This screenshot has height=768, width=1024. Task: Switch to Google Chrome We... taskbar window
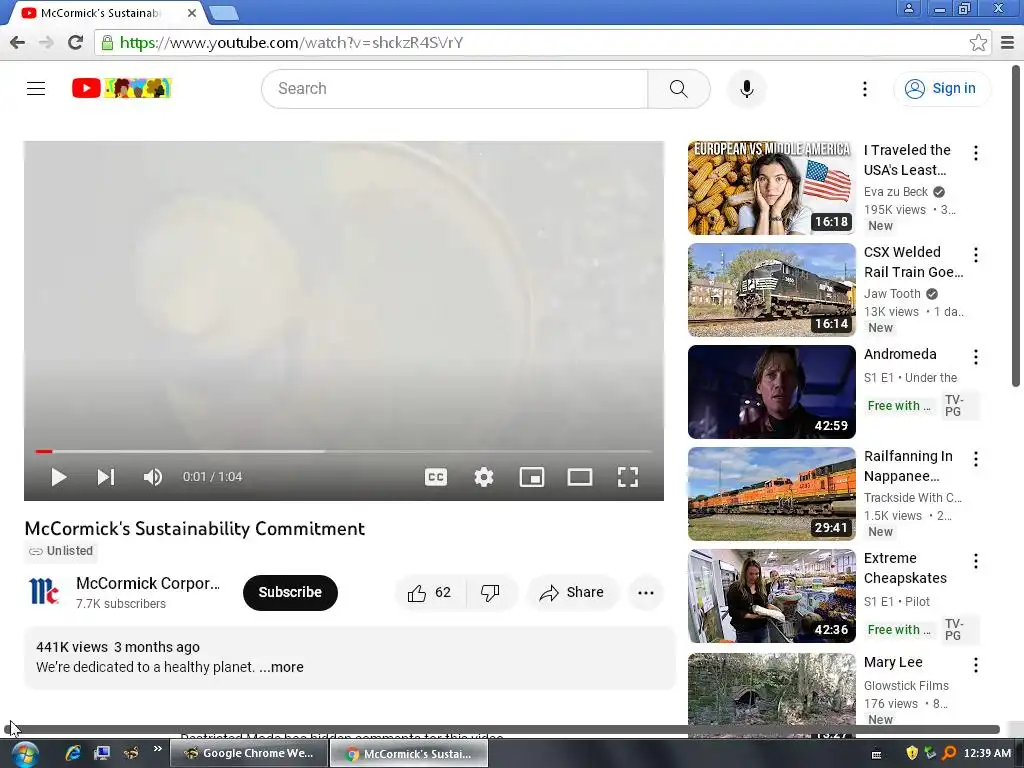tap(249, 753)
